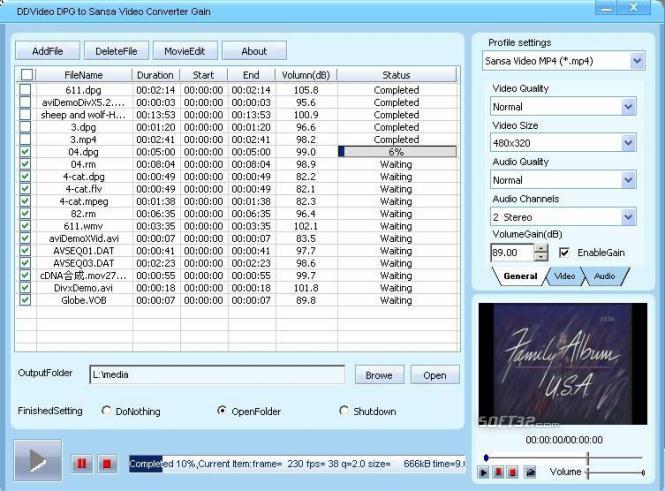Viewport: 665px width, 491px height.
Task: Sort by the FileName column header
Action: pyautogui.click(x=84, y=75)
